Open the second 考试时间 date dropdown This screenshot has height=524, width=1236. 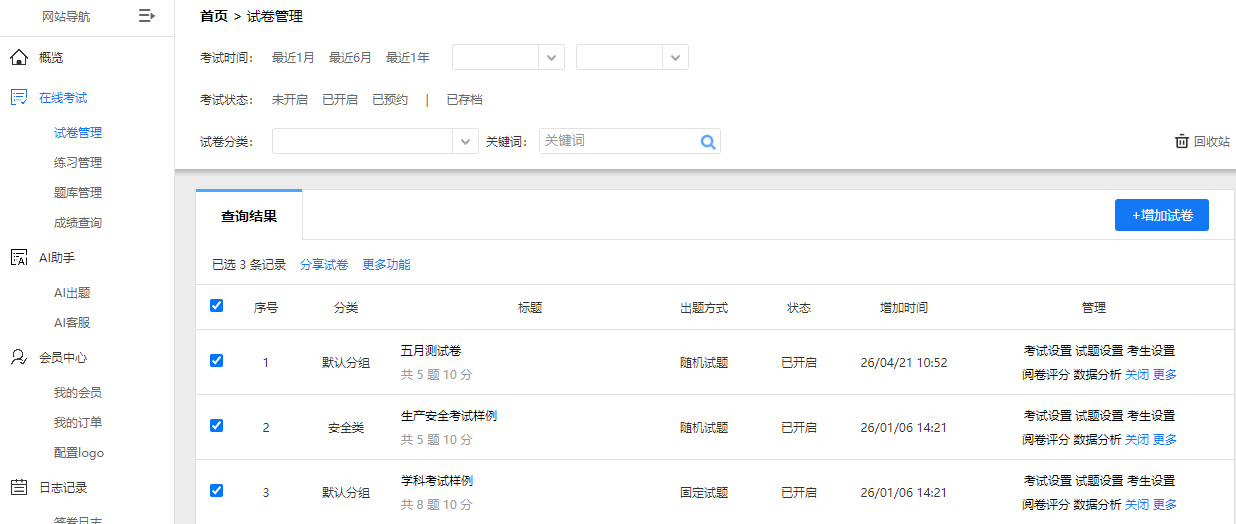click(632, 57)
